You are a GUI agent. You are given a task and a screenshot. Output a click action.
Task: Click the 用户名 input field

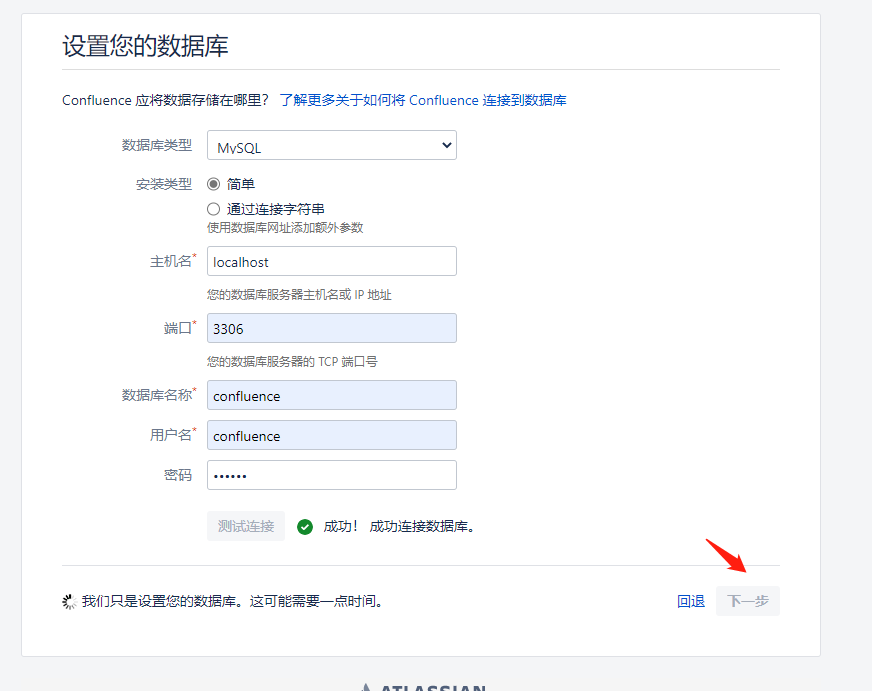331,435
